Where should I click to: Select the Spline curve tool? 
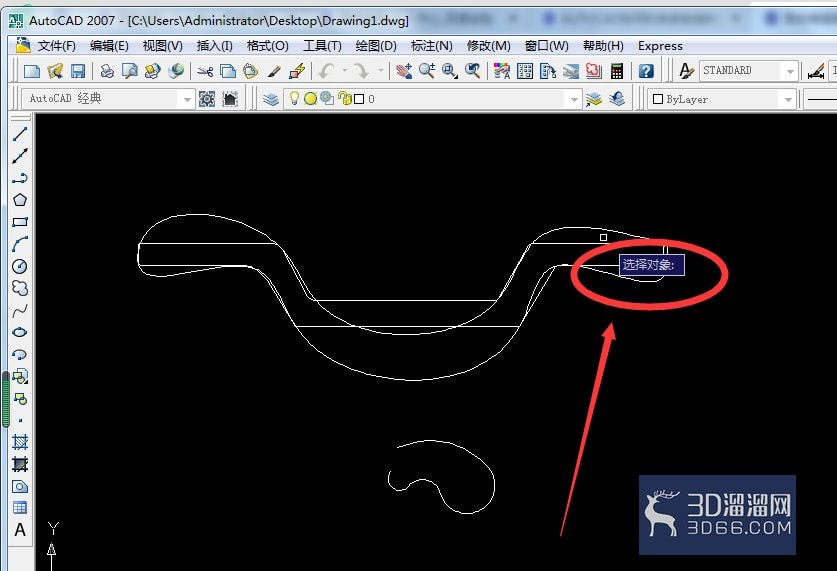pyautogui.click(x=20, y=311)
